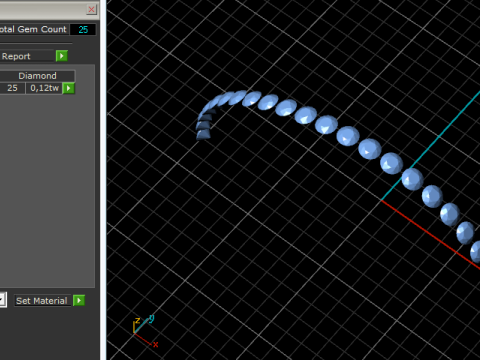Click the Set Material button

click(42, 301)
